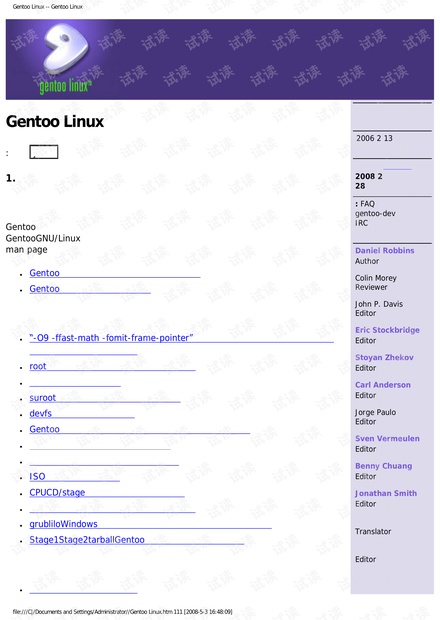Open Jonathan Smith editor link

(386, 493)
